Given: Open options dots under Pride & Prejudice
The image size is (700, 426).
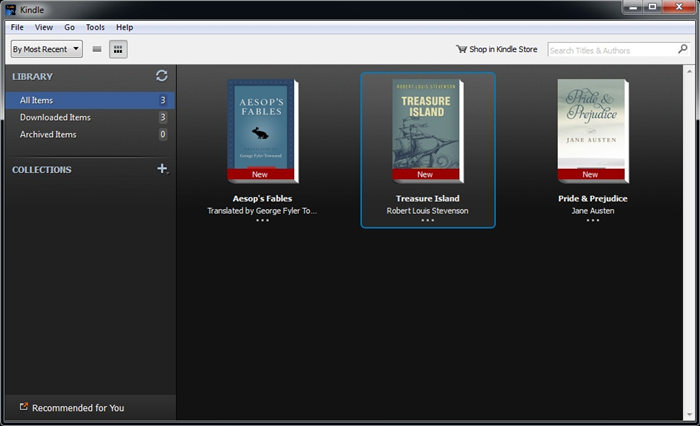Looking at the screenshot, I should tap(593, 220).
